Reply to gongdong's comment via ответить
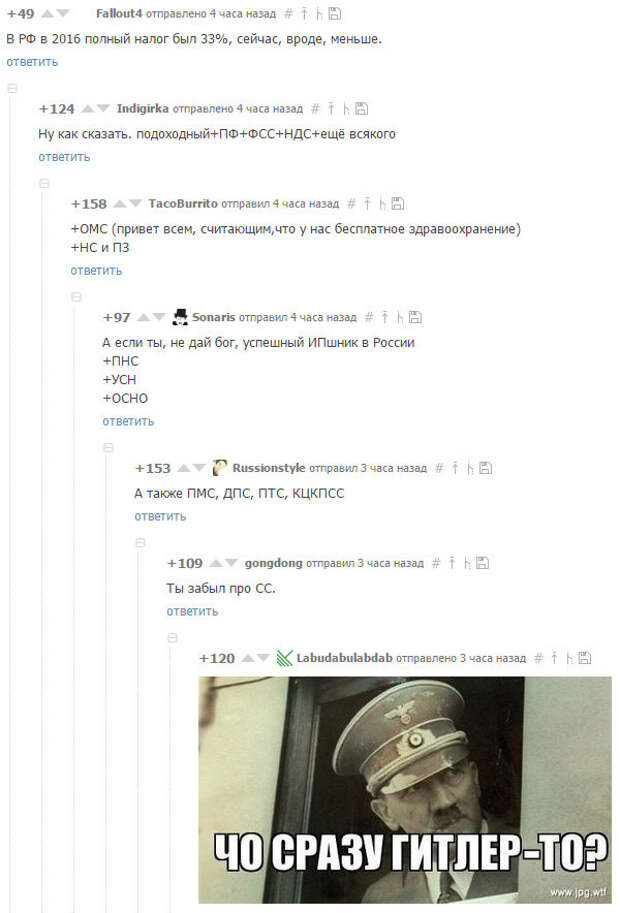This screenshot has height=913, width=620. (x=192, y=611)
